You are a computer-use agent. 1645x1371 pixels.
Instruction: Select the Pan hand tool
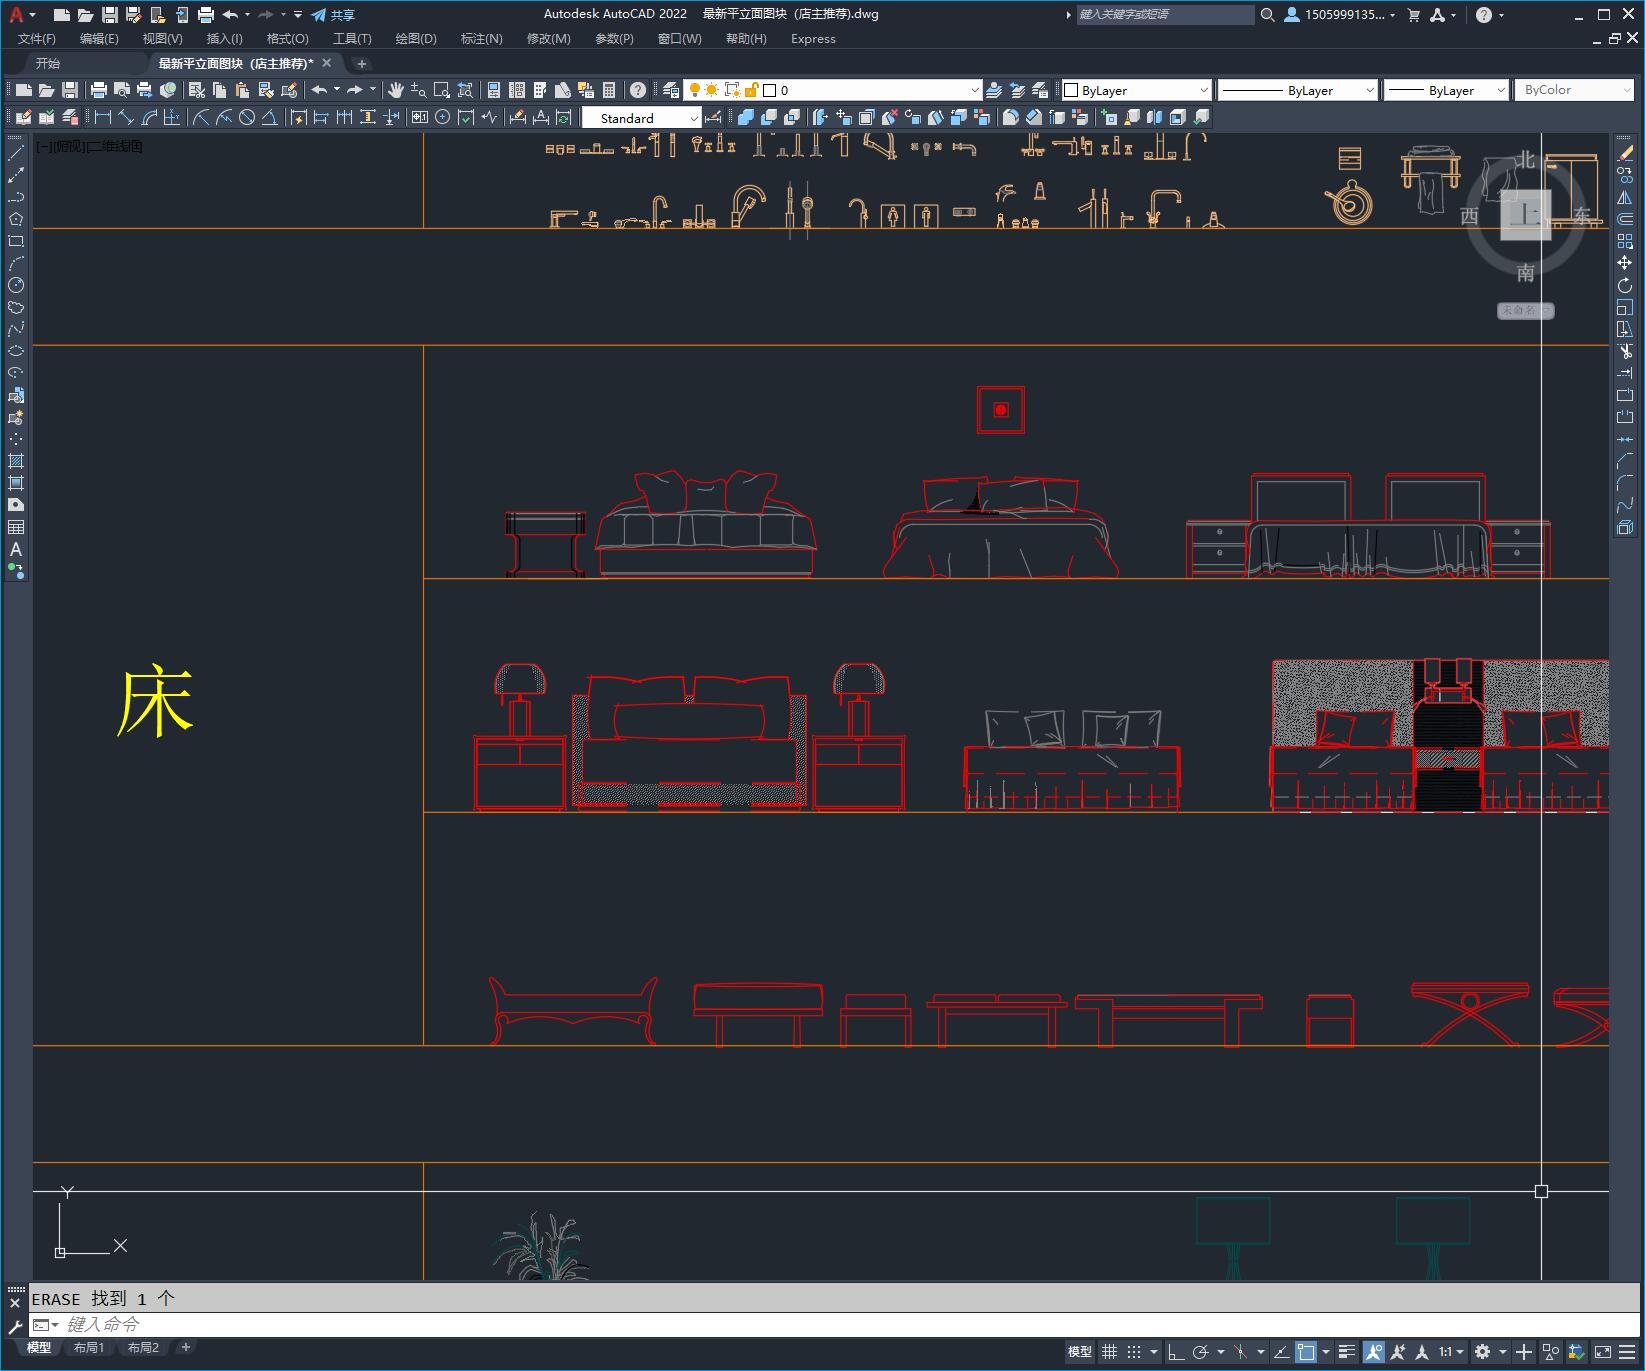point(396,90)
